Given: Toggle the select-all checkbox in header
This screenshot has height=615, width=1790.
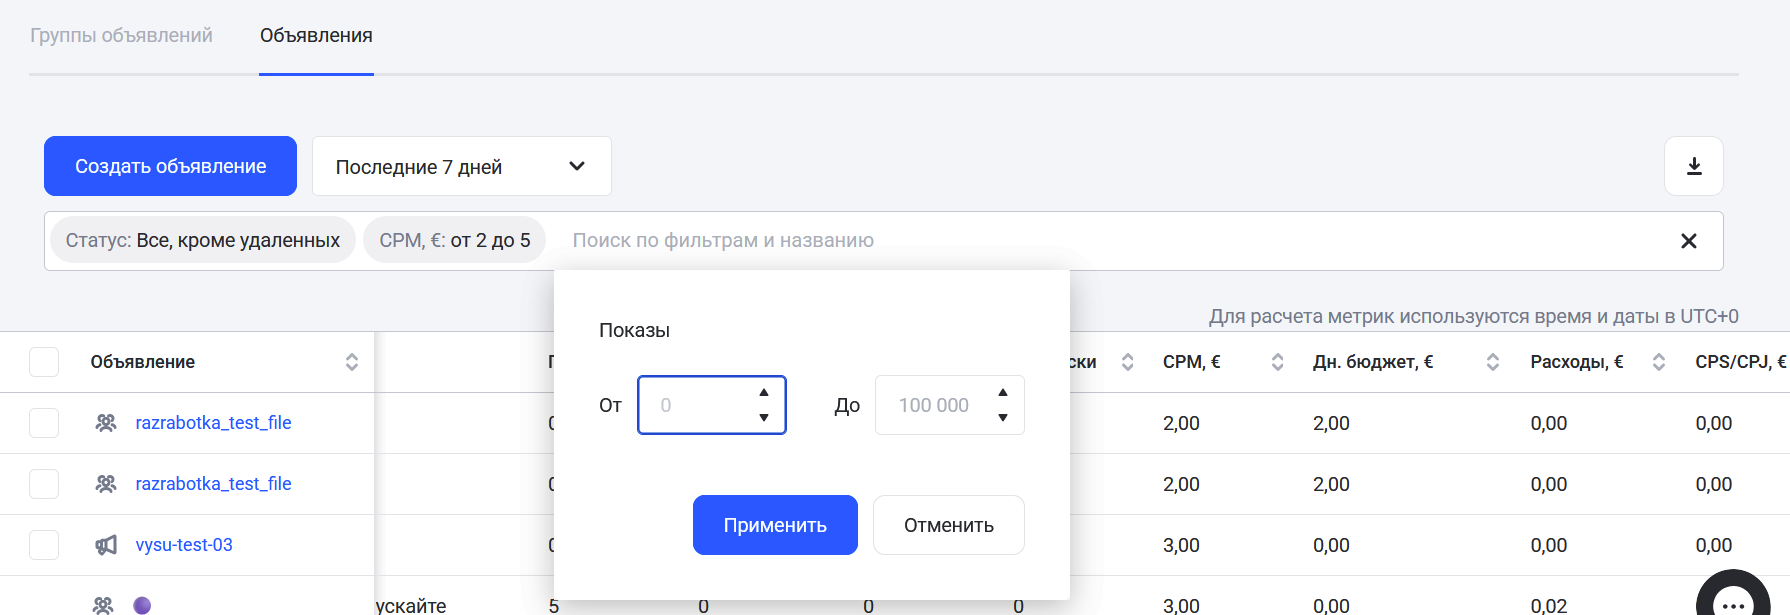Looking at the screenshot, I should coord(44,362).
